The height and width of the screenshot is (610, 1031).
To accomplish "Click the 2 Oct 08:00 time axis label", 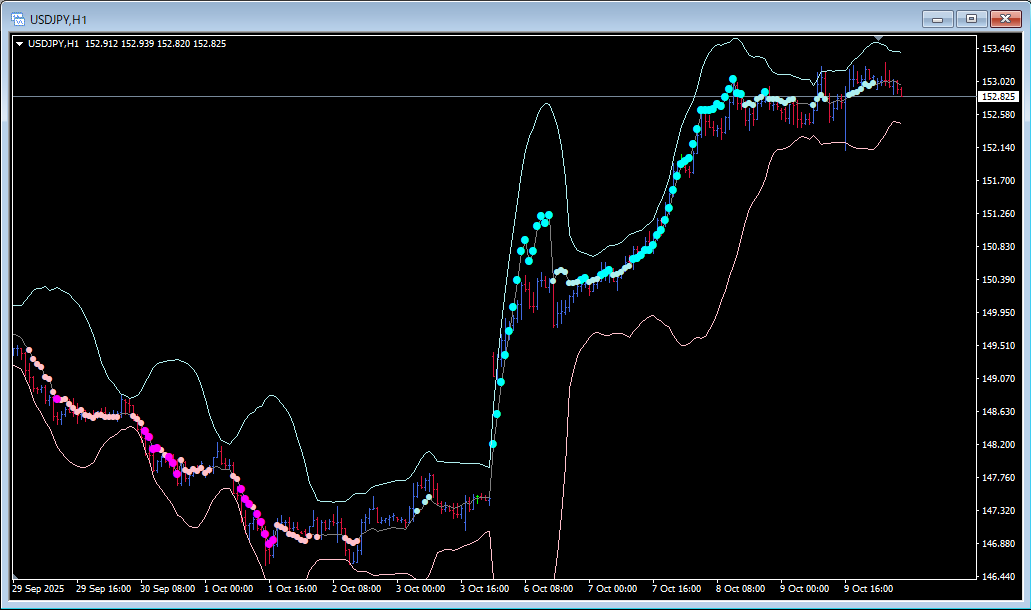I will [356, 589].
